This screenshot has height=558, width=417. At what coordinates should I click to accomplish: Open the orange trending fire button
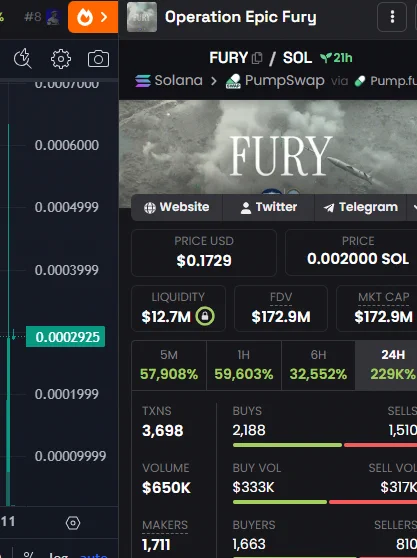[93, 17]
